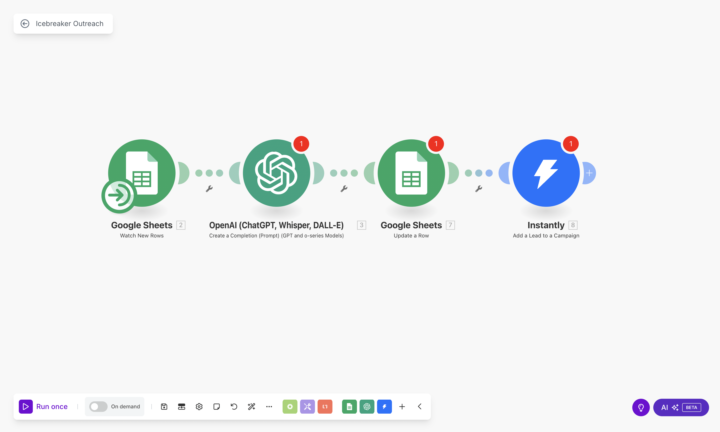Save the scenario with the disk icon
The height and width of the screenshot is (432, 720).
click(x=164, y=407)
